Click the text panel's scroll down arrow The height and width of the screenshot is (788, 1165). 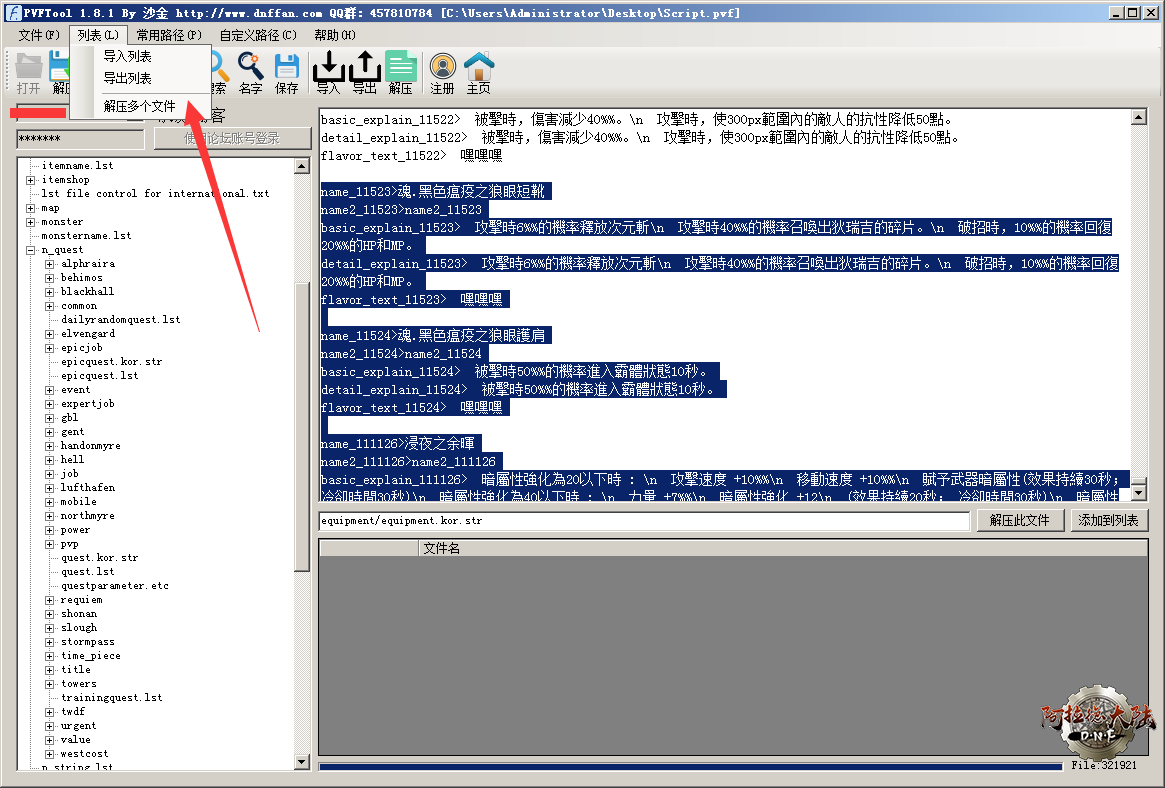pyautogui.click(x=1138, y=493)
